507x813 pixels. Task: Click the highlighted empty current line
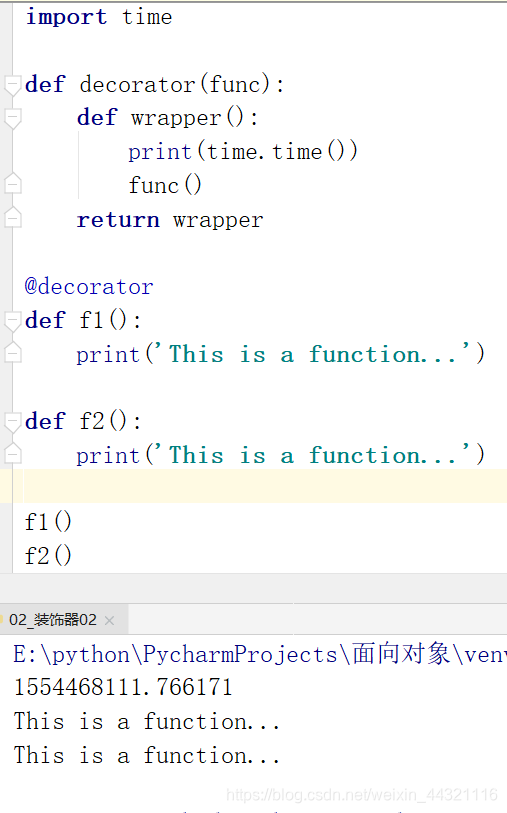click(254, 486)
